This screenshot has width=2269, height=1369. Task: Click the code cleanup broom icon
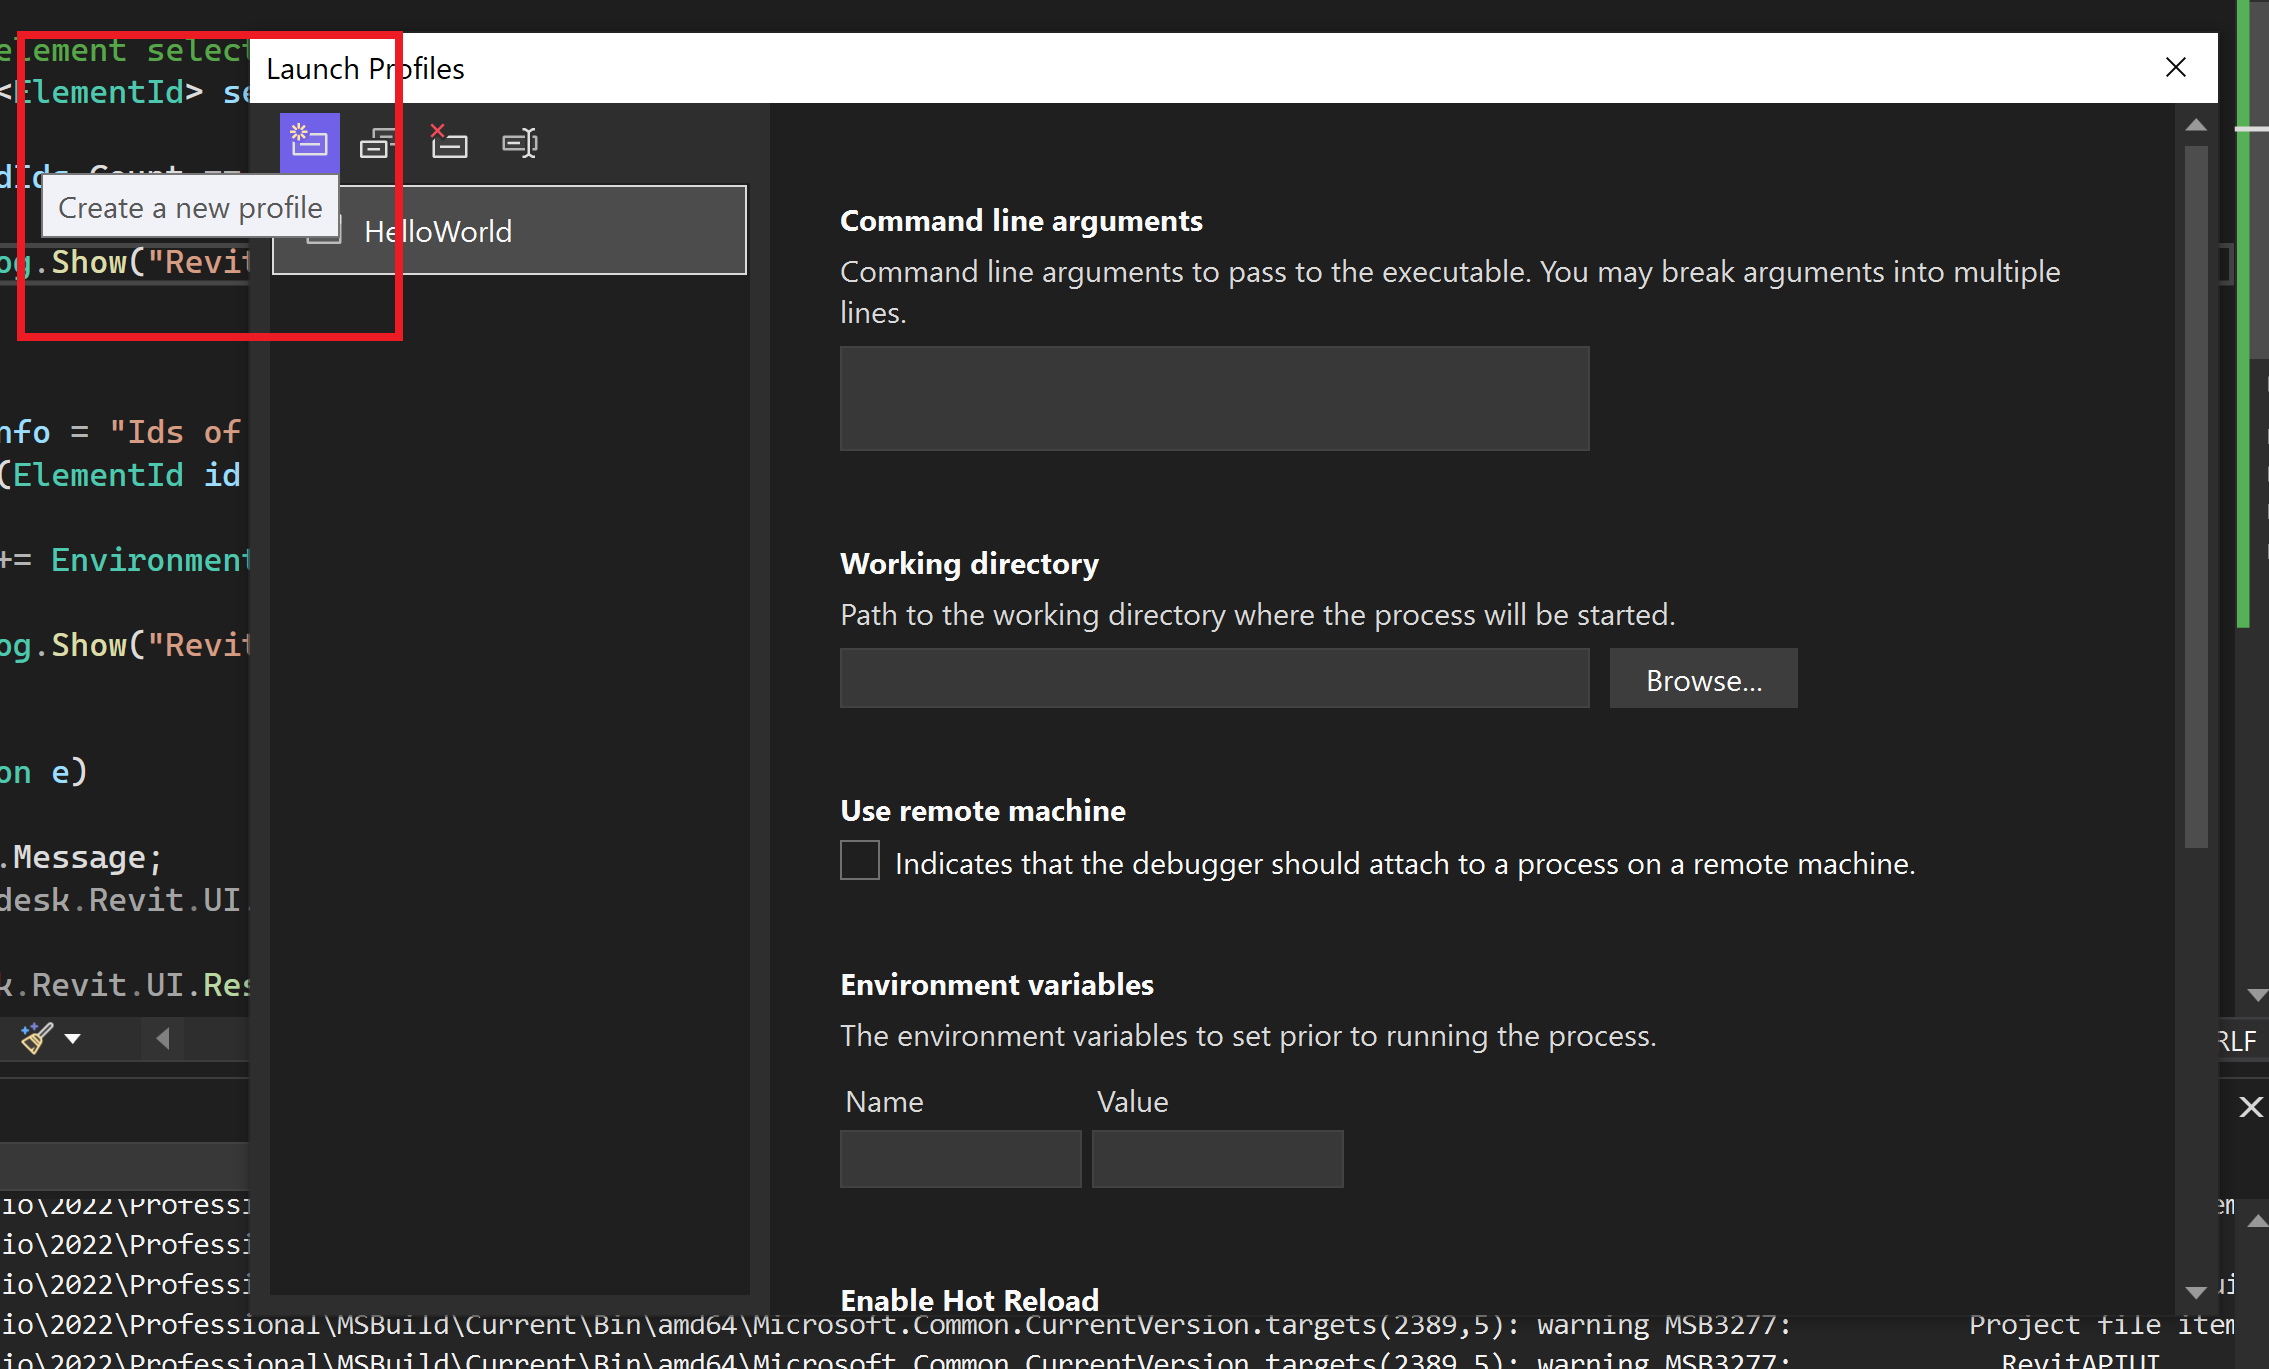(x=36, y=1038)
